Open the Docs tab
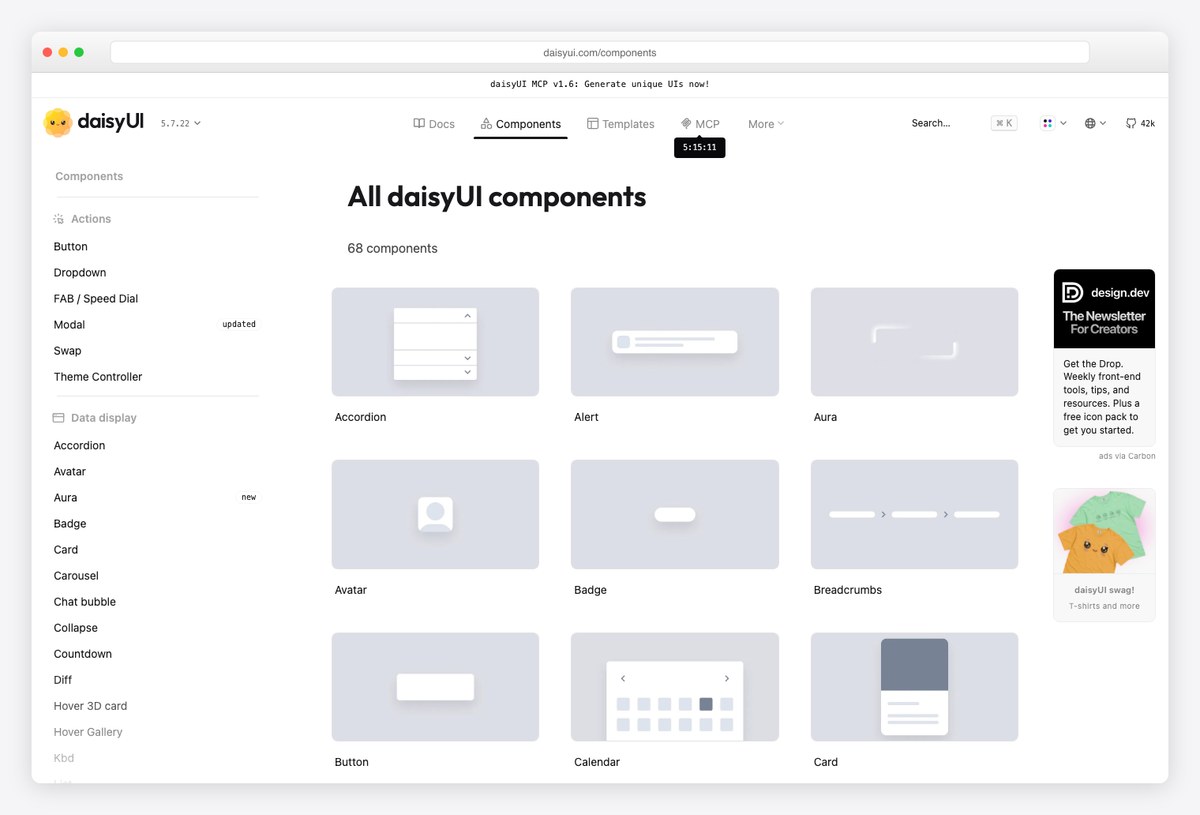1200x815 pixels. point(434,124)
